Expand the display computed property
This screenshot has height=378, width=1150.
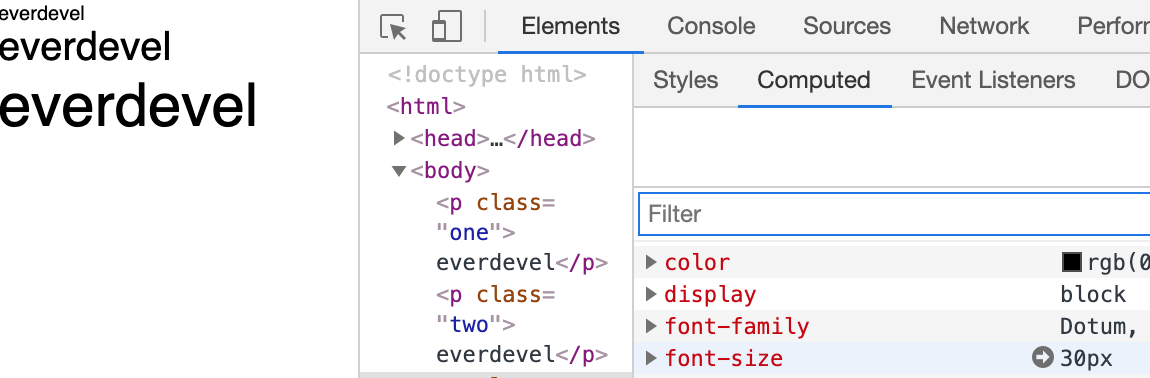(x=651, y=294)
